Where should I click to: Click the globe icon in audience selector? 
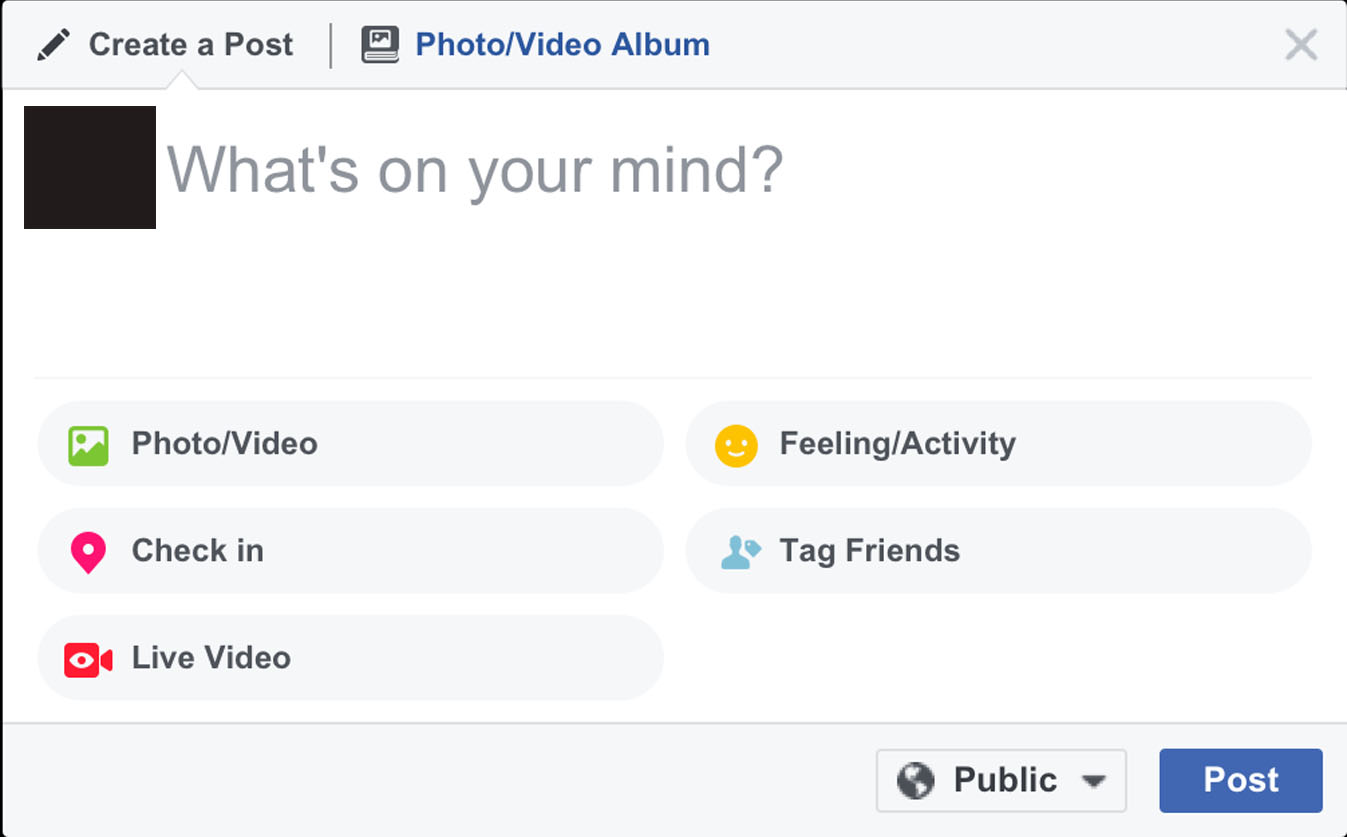tap(916, 780)
